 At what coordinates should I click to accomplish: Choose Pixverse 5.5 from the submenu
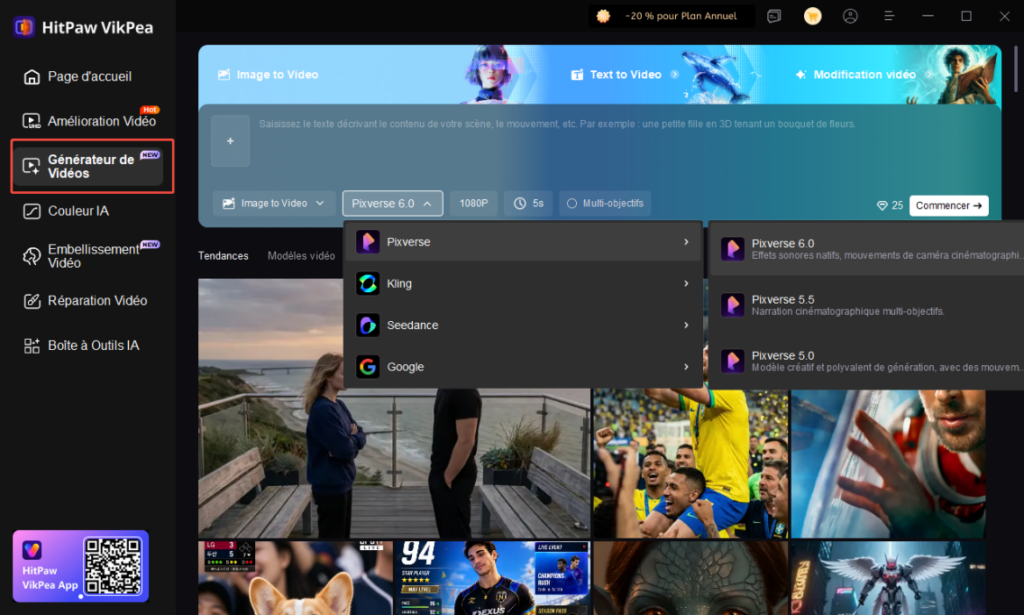pos(867,305)
